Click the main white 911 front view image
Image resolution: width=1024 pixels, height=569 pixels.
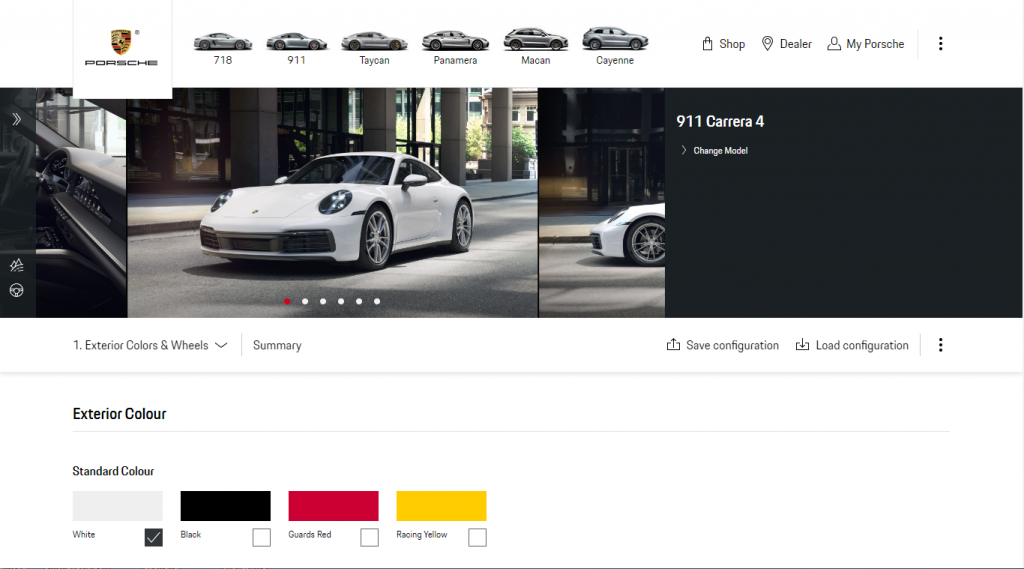(x=332, y=203)
